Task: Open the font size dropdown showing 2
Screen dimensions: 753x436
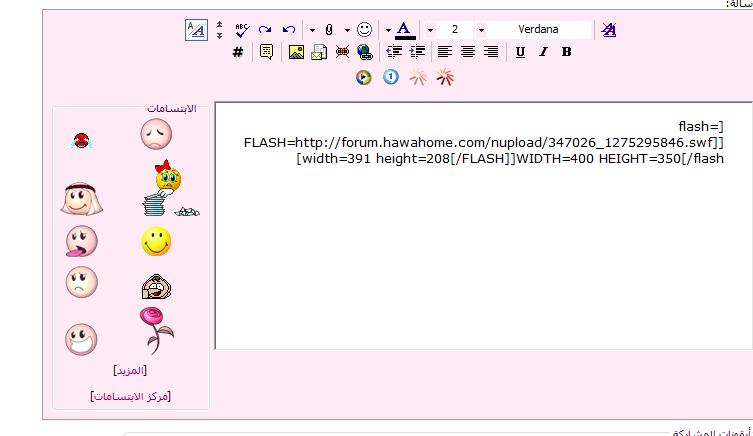Action: (481, 30)
